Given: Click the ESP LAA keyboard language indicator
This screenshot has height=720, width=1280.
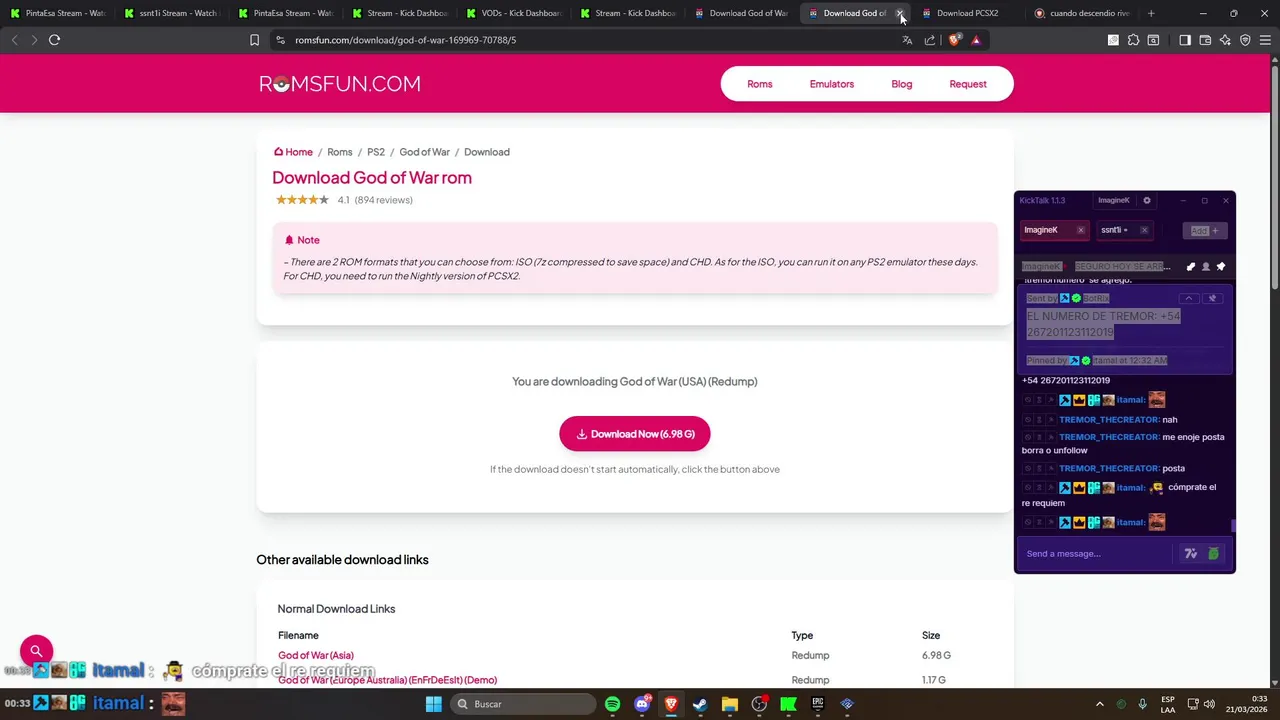Looking at the screenshot, I should (x=1168, y=704).
